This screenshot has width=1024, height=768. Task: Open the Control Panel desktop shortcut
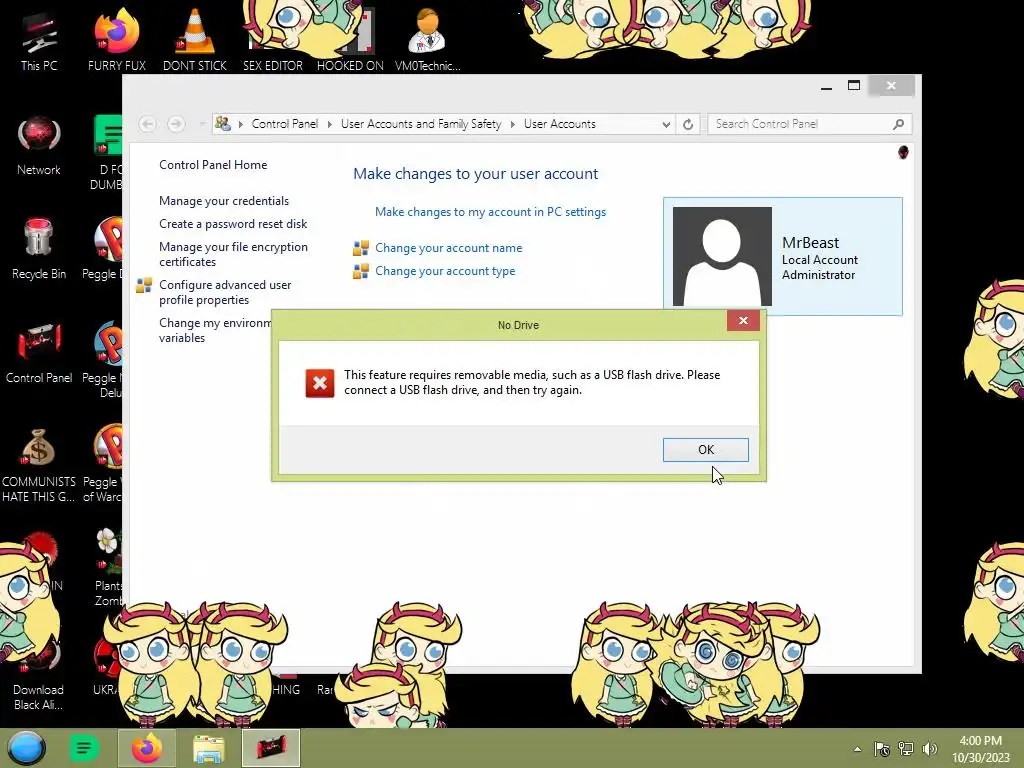(39, 353)
